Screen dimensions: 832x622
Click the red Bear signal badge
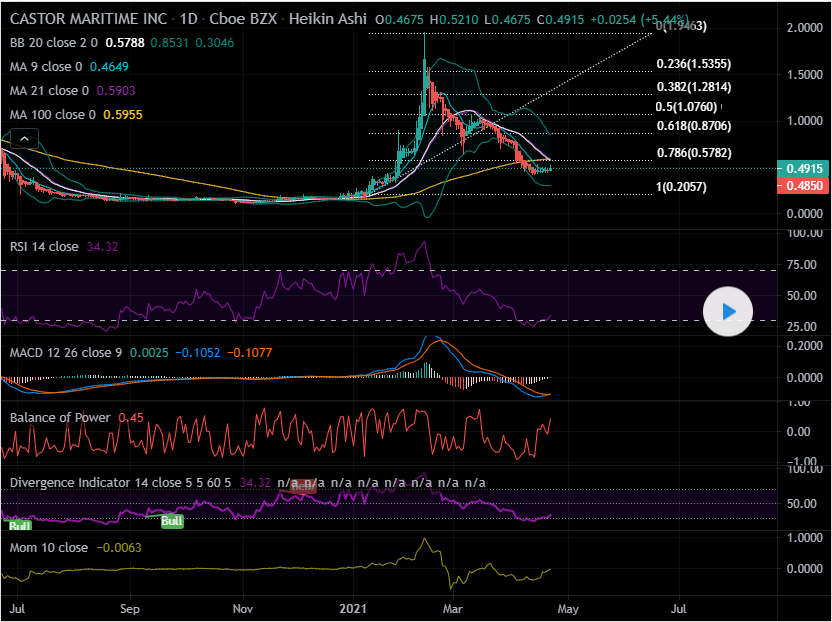pyautogui.click(x=304, y=487)
